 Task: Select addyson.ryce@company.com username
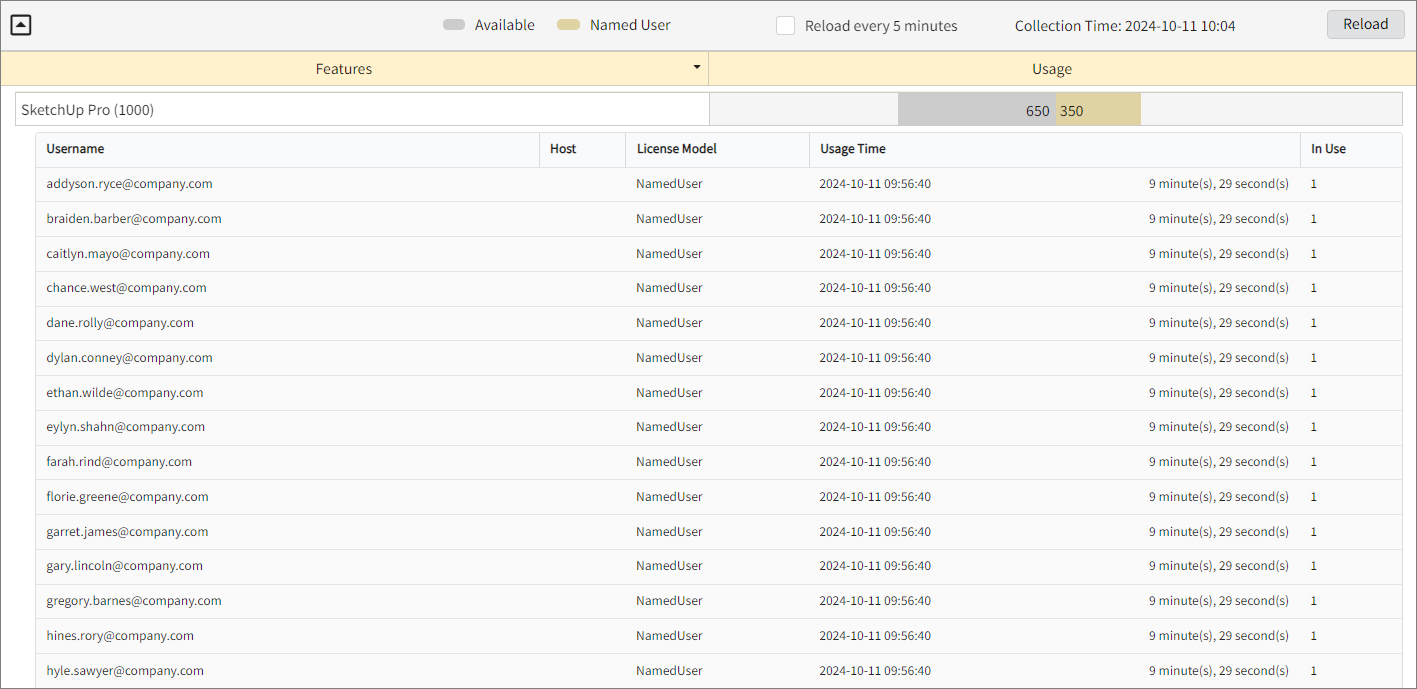point(129,184)
